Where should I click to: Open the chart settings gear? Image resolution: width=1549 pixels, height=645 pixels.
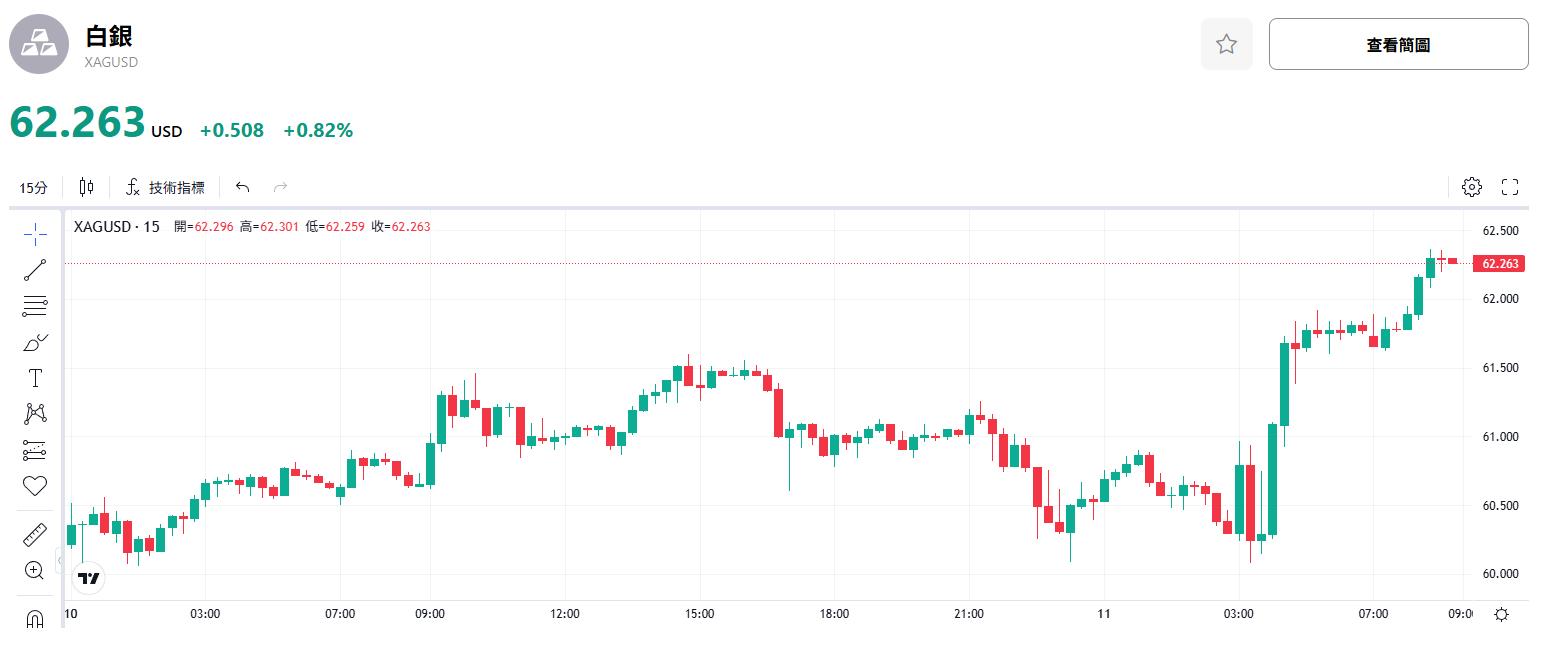1471,187
